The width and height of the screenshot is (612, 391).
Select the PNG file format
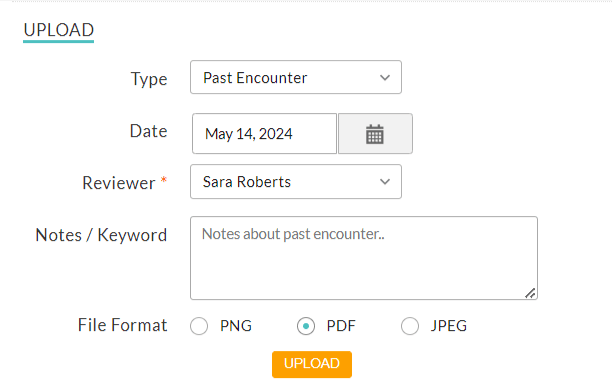click(199, 326)
